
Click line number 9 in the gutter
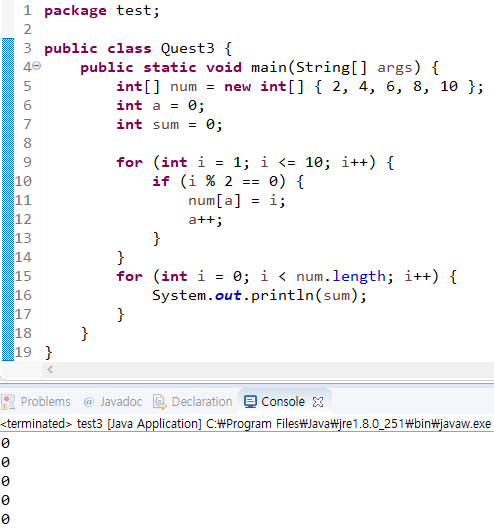click(x=27, y=162)
